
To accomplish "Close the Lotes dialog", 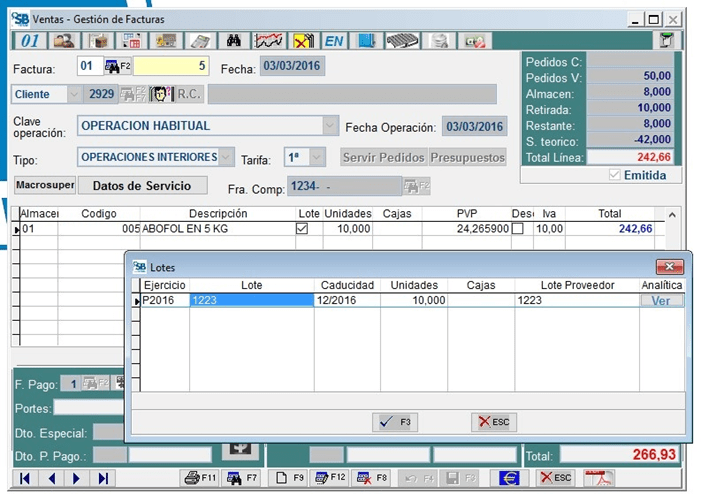I will (x=669, y=266).
